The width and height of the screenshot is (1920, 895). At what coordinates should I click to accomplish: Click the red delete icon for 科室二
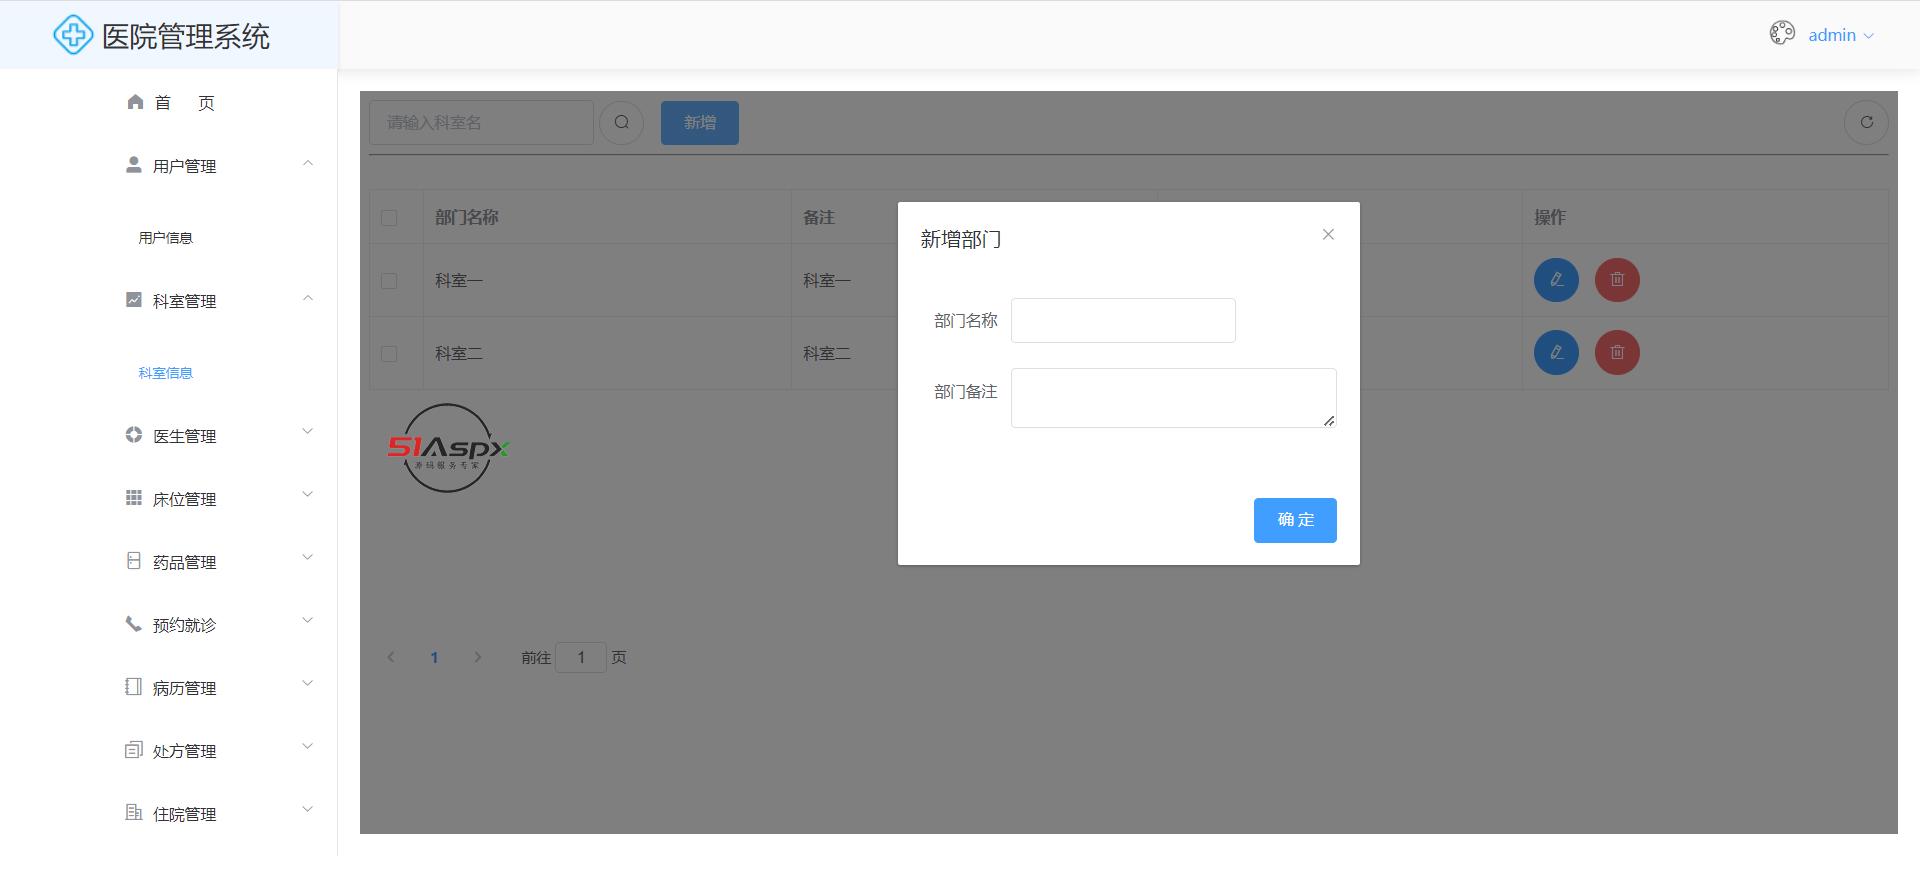(x=1617, y=353)
